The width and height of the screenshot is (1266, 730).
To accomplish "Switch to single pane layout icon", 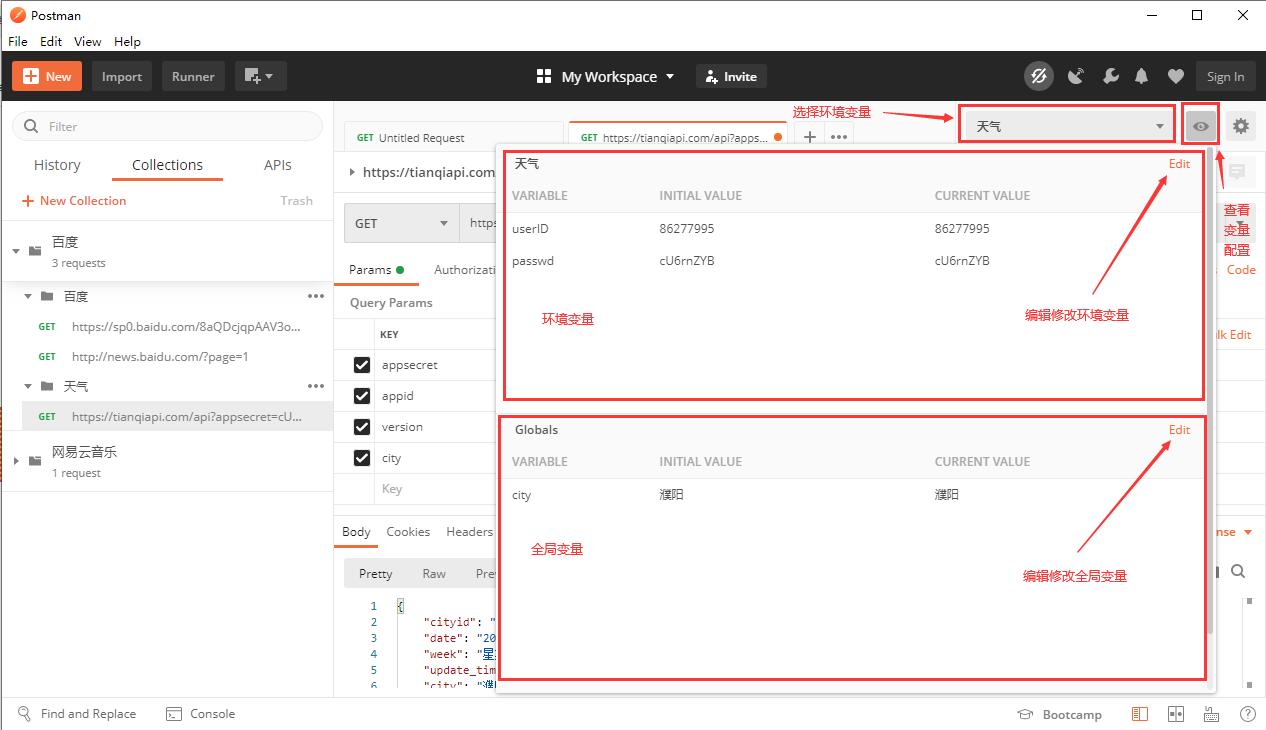I will click(x=1140, y=714).
